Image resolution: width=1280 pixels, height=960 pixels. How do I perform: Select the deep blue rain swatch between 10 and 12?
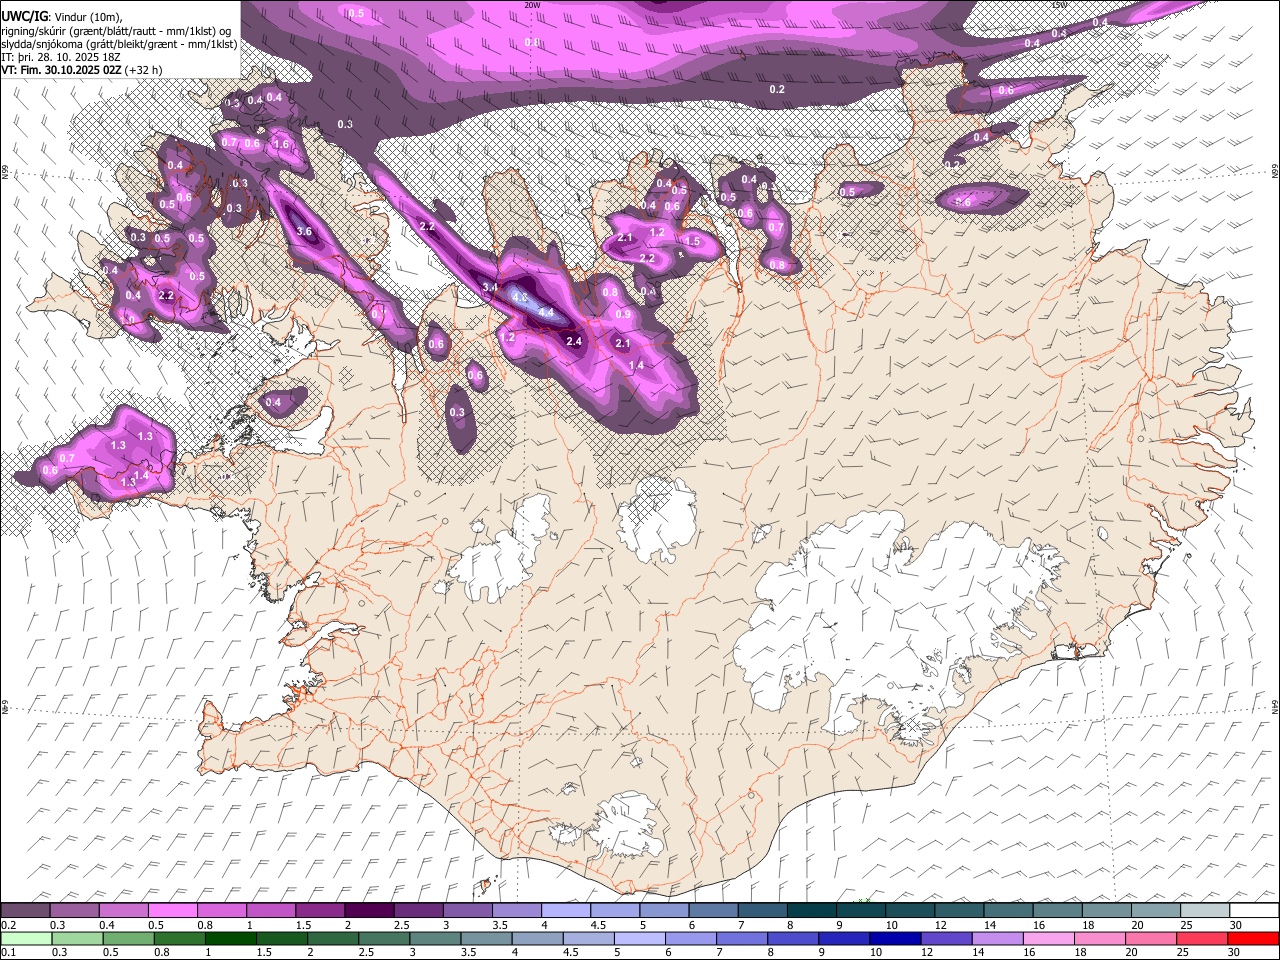point(894,938)
